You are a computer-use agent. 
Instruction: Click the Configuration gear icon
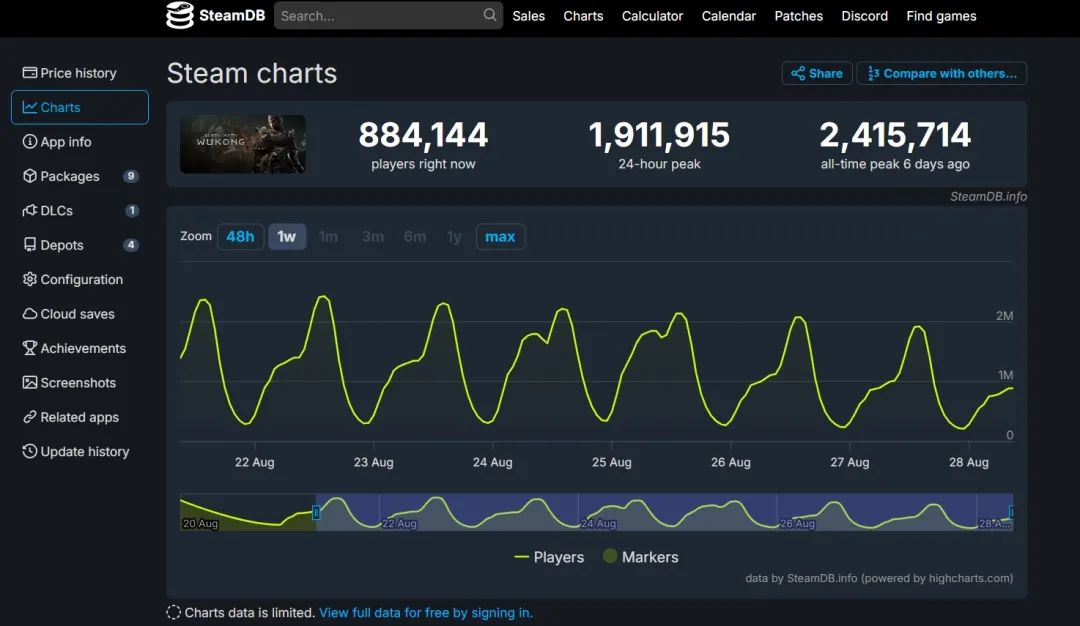[30, 279]
